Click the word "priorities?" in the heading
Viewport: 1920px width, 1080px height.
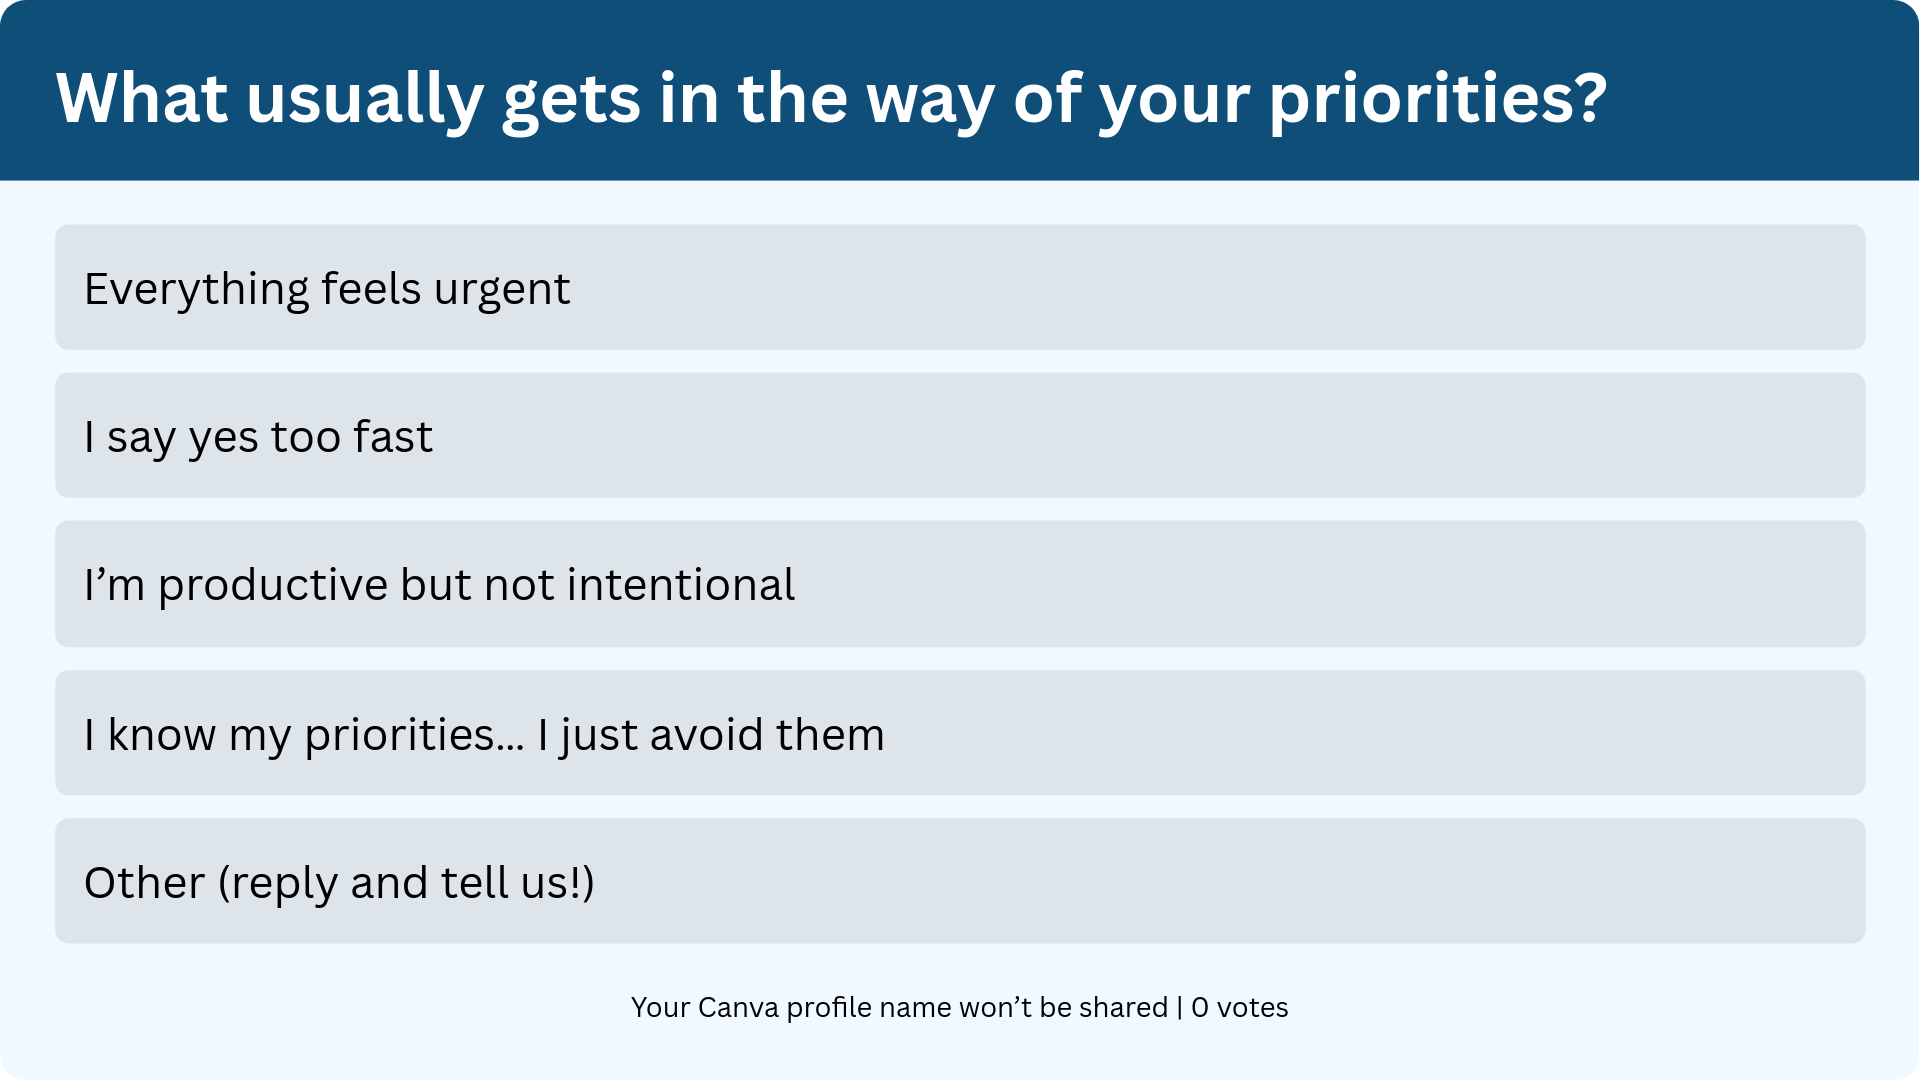point(1438,102)
